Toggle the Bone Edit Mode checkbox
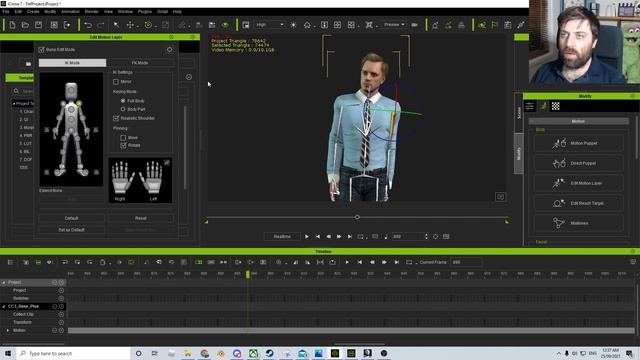Viewport: 640px width, 360px height. click(x=41, y=49)
